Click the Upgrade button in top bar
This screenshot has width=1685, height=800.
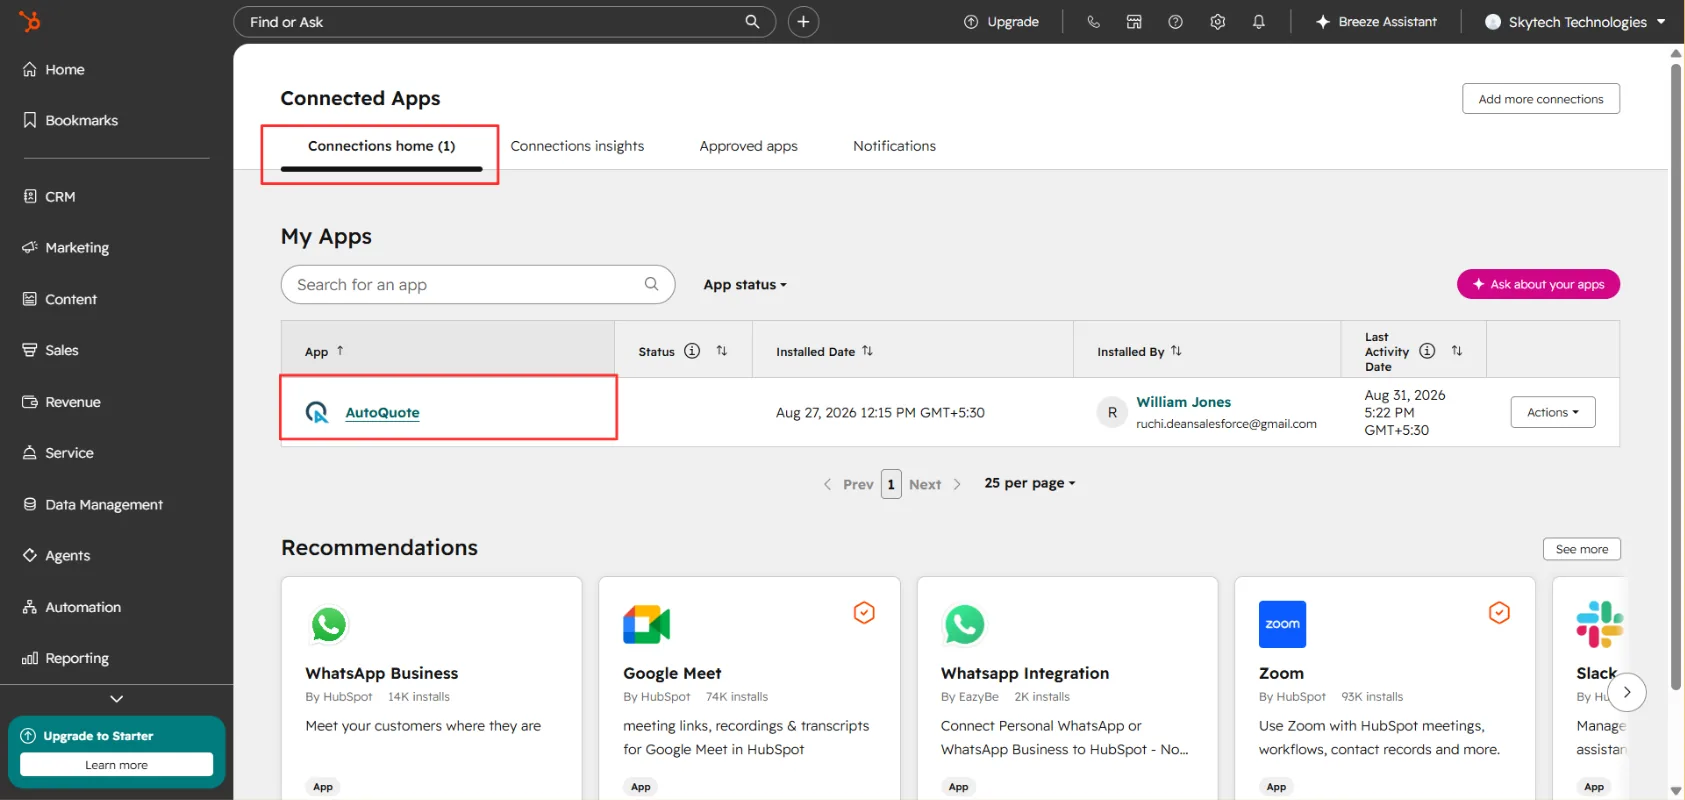pos(1001,22)
